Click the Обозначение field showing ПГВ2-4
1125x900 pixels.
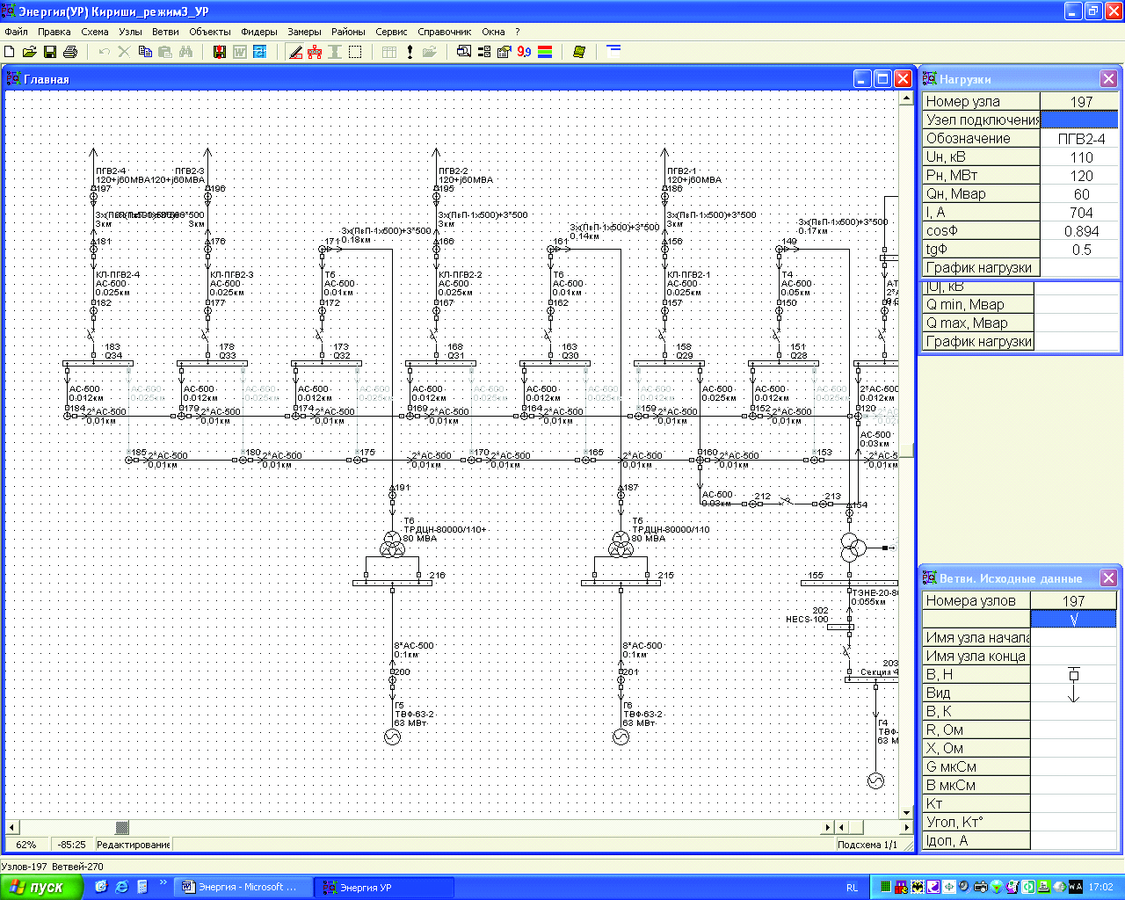point(1081,139)
